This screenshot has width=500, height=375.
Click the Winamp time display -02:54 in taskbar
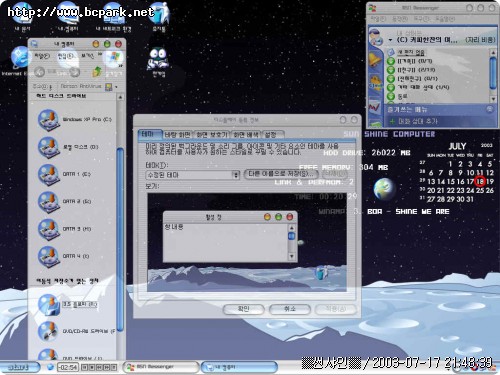pyautogui.click(x=68, y=367)
